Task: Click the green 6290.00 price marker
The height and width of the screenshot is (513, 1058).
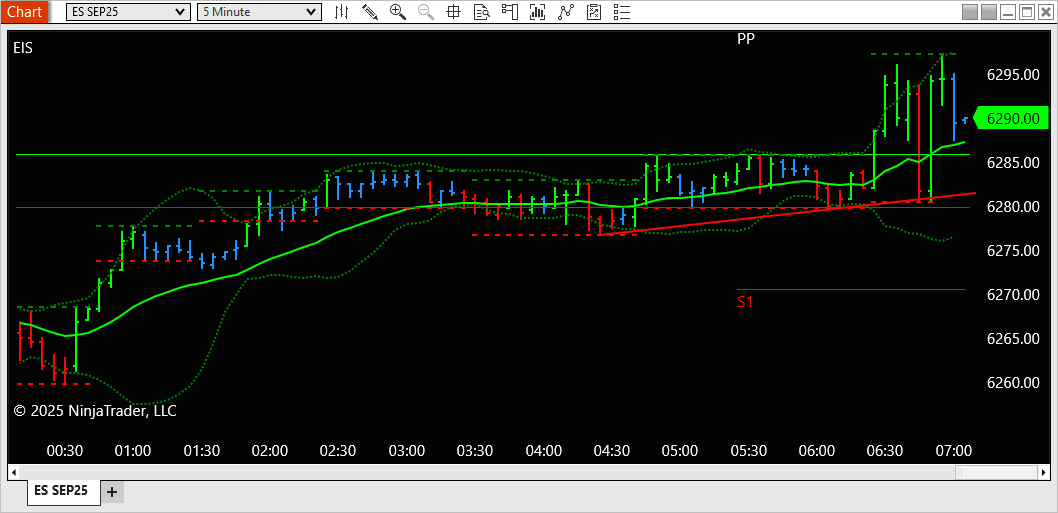Action: (1012, 119)
